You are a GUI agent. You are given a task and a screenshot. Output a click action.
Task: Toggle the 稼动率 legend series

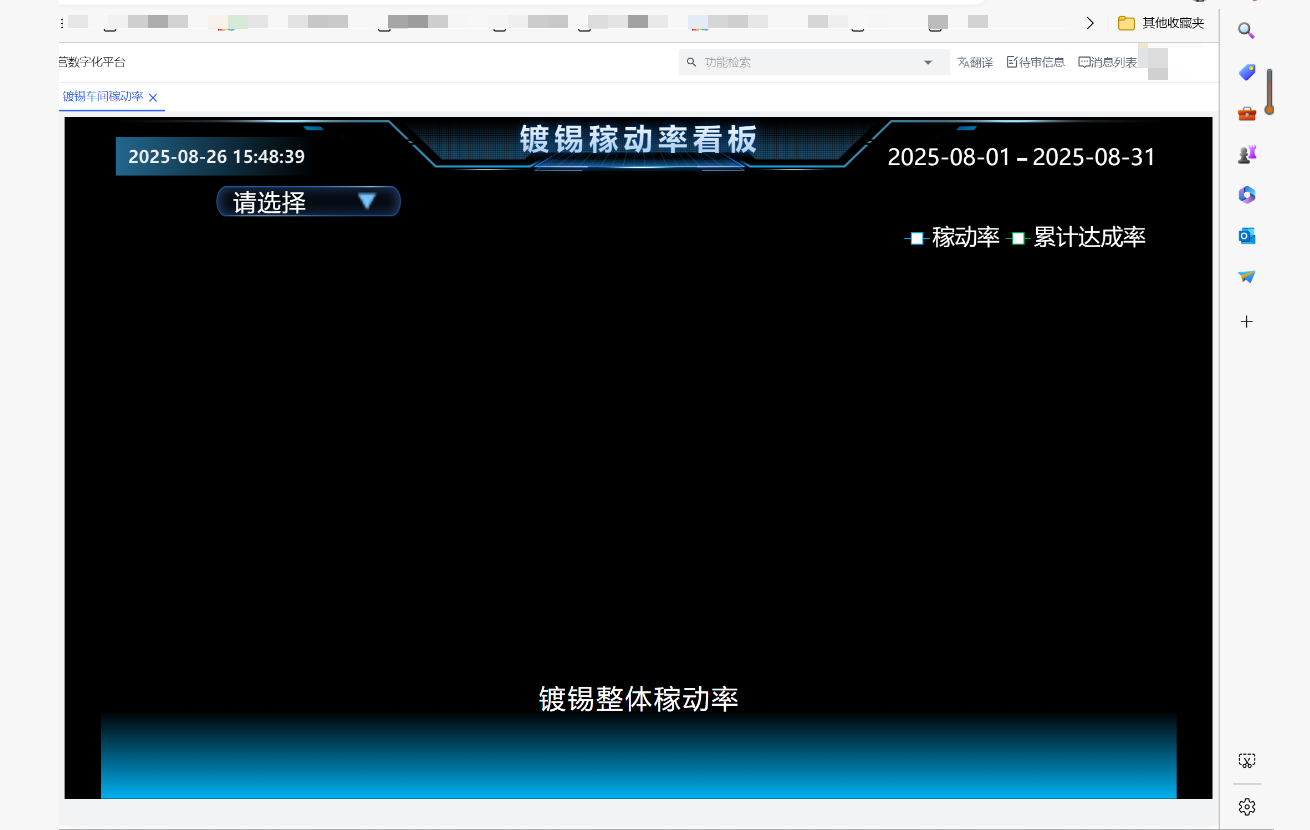[953, 238]
